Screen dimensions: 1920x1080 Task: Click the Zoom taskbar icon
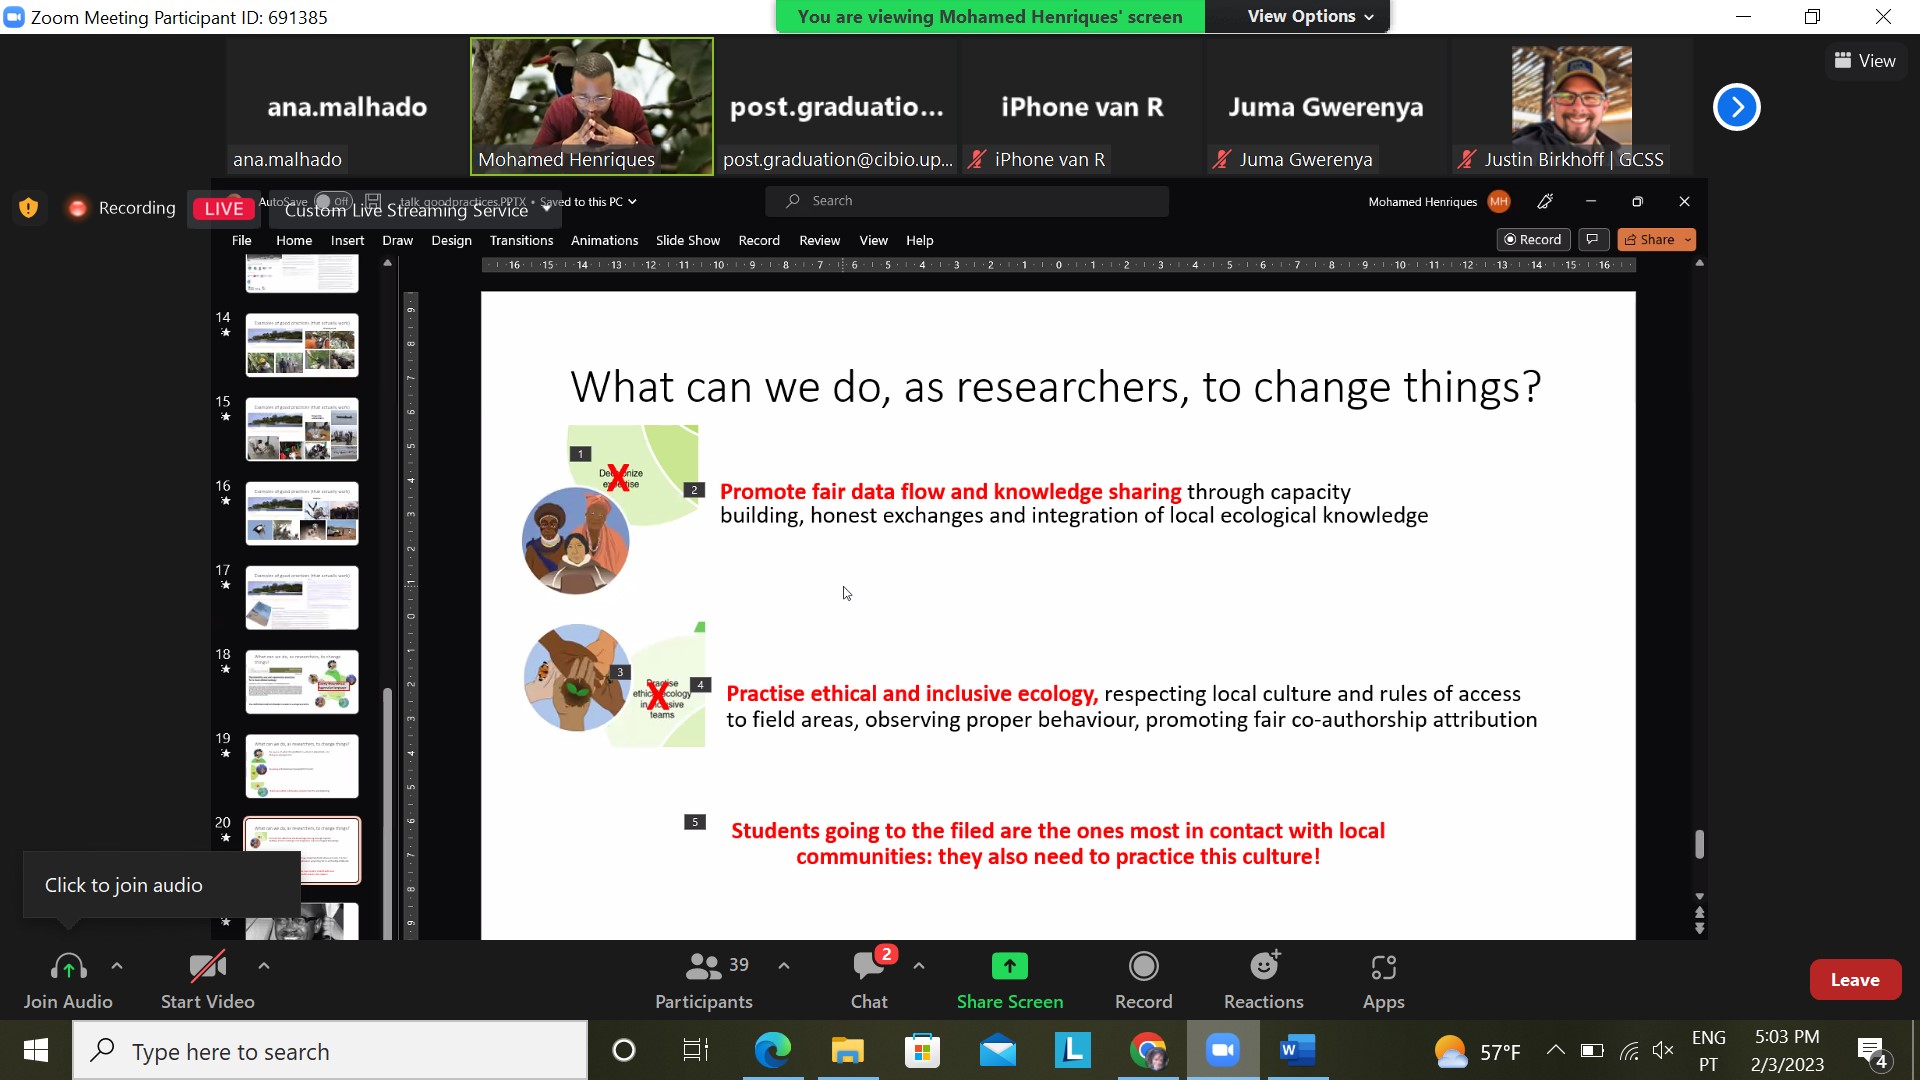pos(1223,1050)
